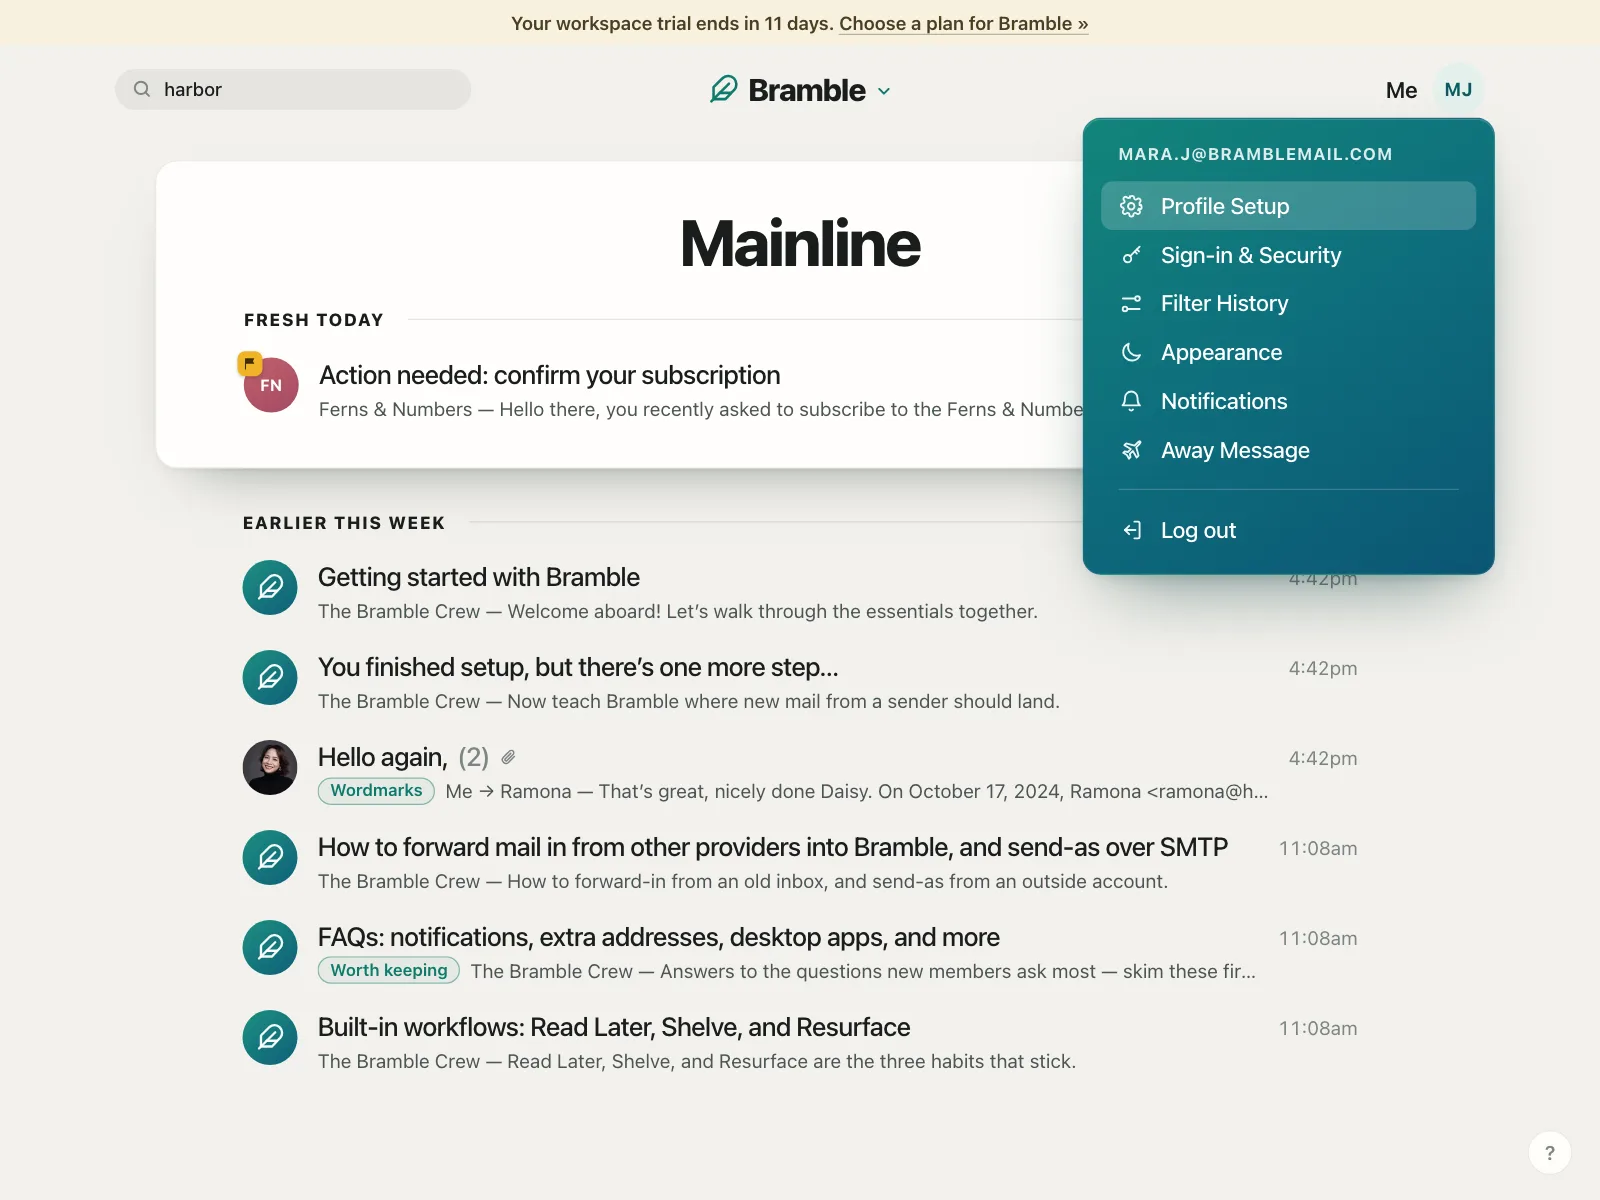Click the avatar beside You finished setup

coord(270,677)
